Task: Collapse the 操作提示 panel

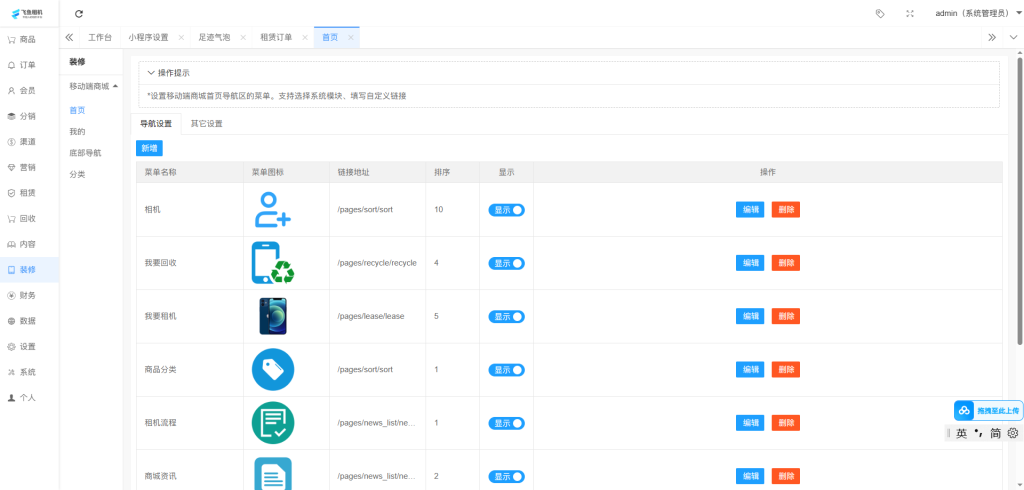Action: pyautogui.click(x=168, y=73)
